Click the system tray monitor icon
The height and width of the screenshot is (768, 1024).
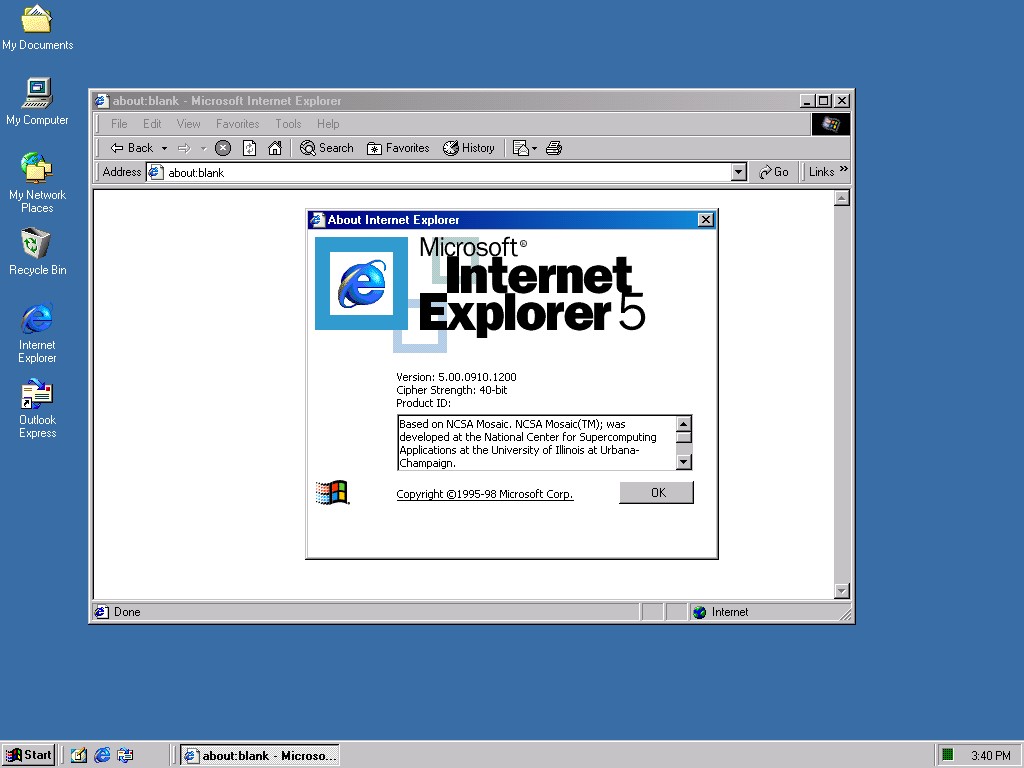point(948,755)
